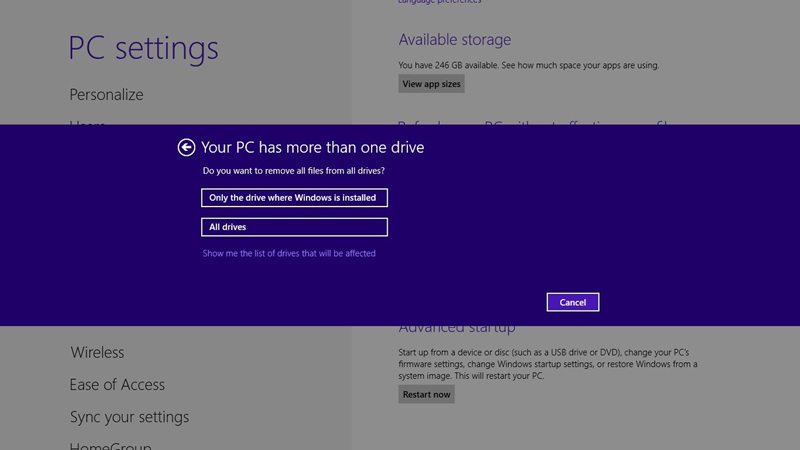Click the partially hidden 'Advanced startup' heading
The width and height of the screenshot is (800, 450).
[457, 329]
